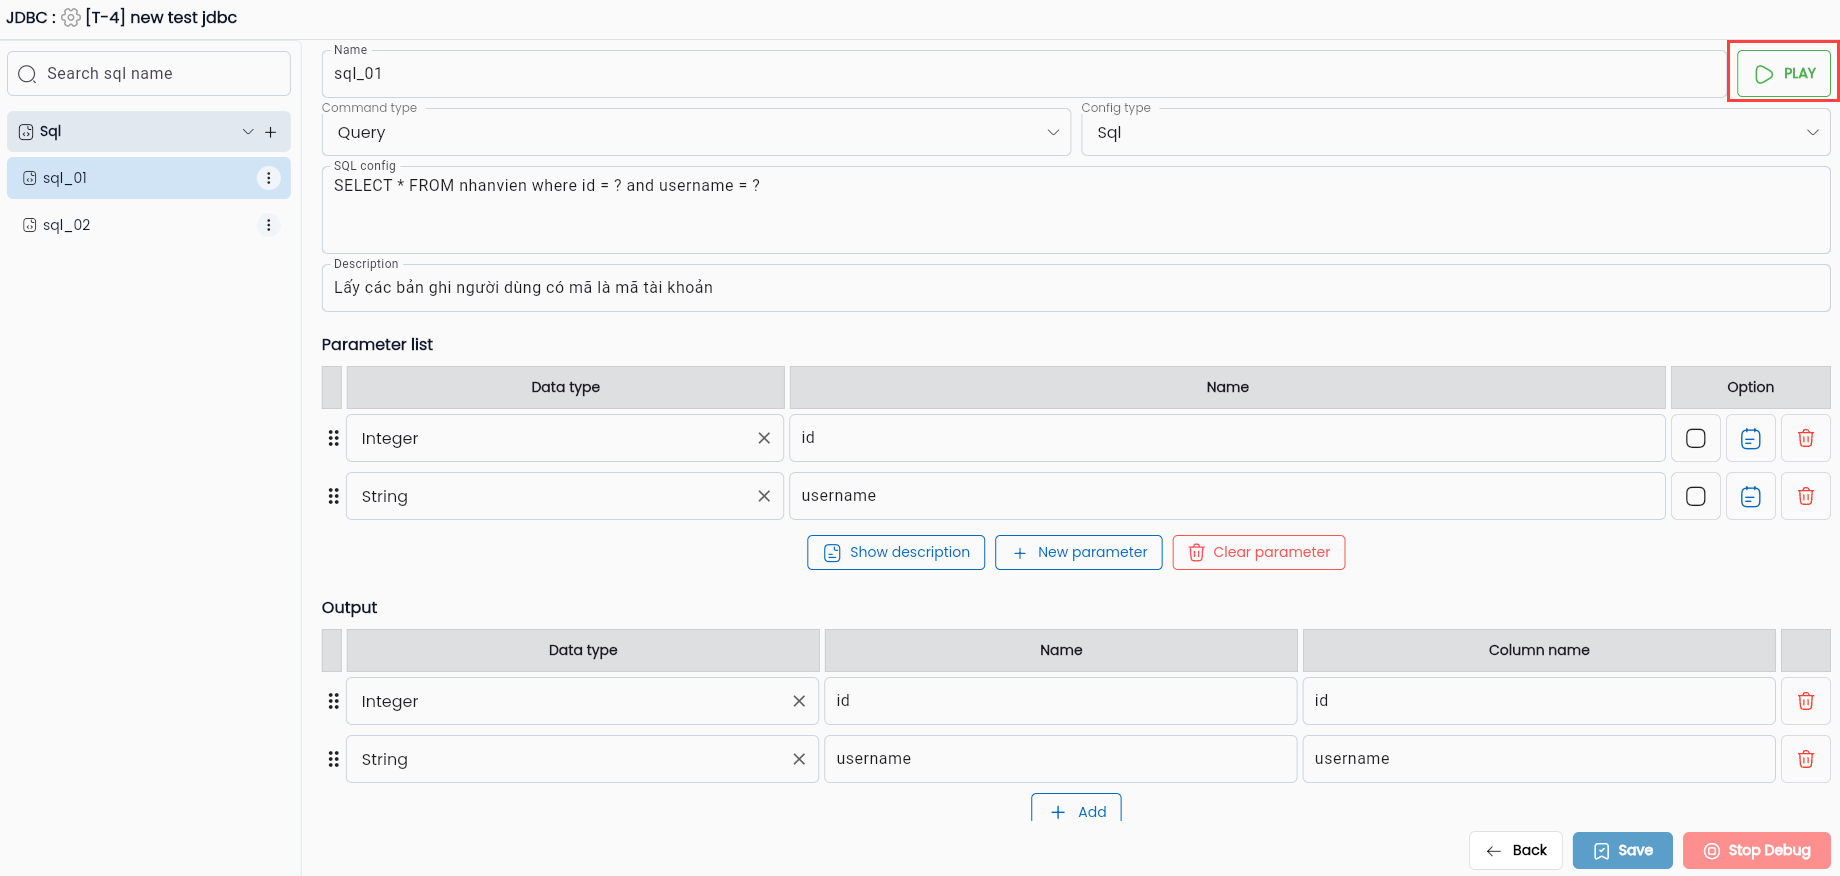
Task: Open three-dot menu for sql_01
Action: [268, 178]
